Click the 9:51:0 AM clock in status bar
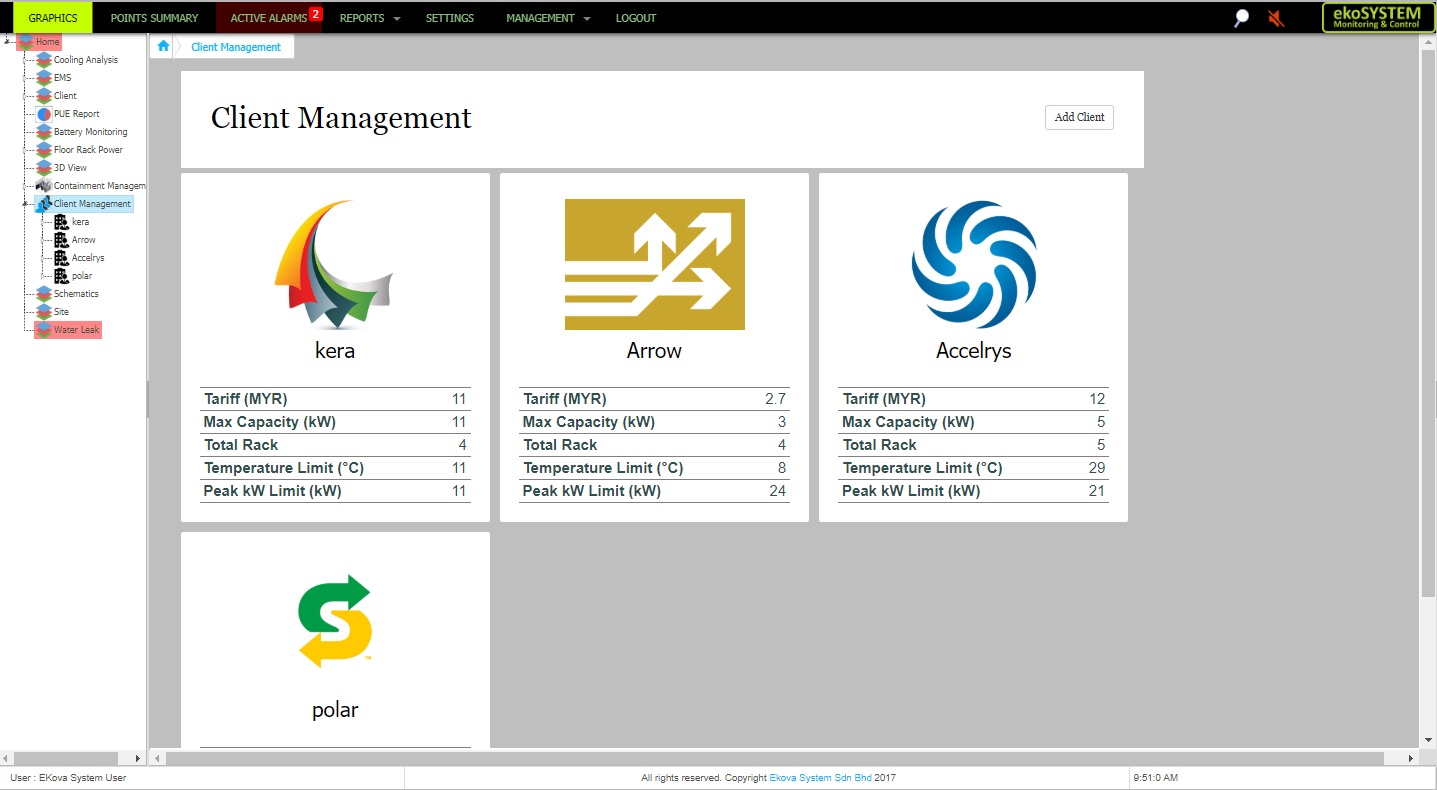The width and height of the screenshot is (1437, 790). point(1155,777)
